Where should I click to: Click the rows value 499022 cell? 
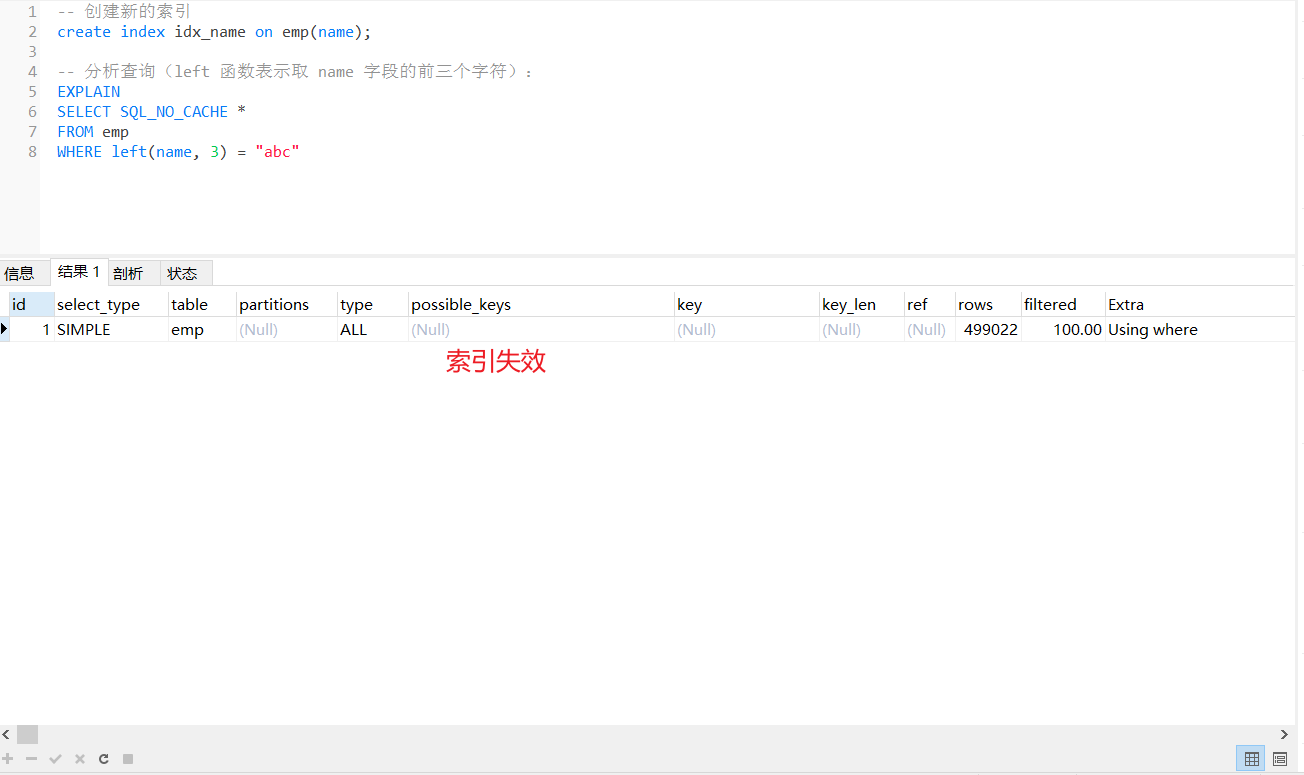989,329
